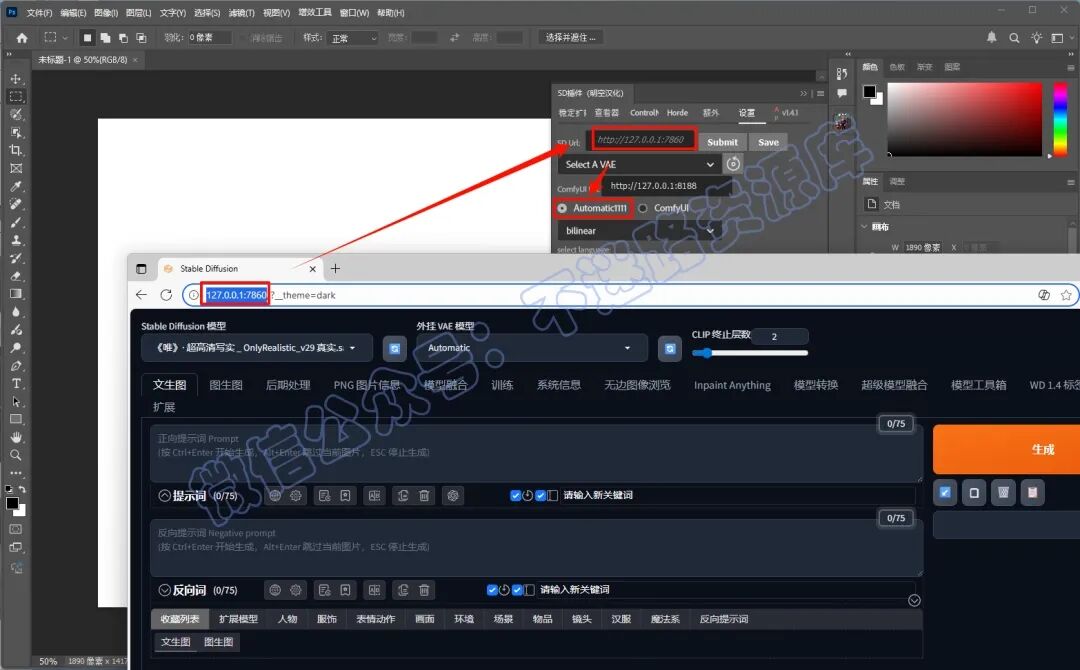Select the Hand tool
This screenshot has height=670, width=1080.
coord(16,437)
